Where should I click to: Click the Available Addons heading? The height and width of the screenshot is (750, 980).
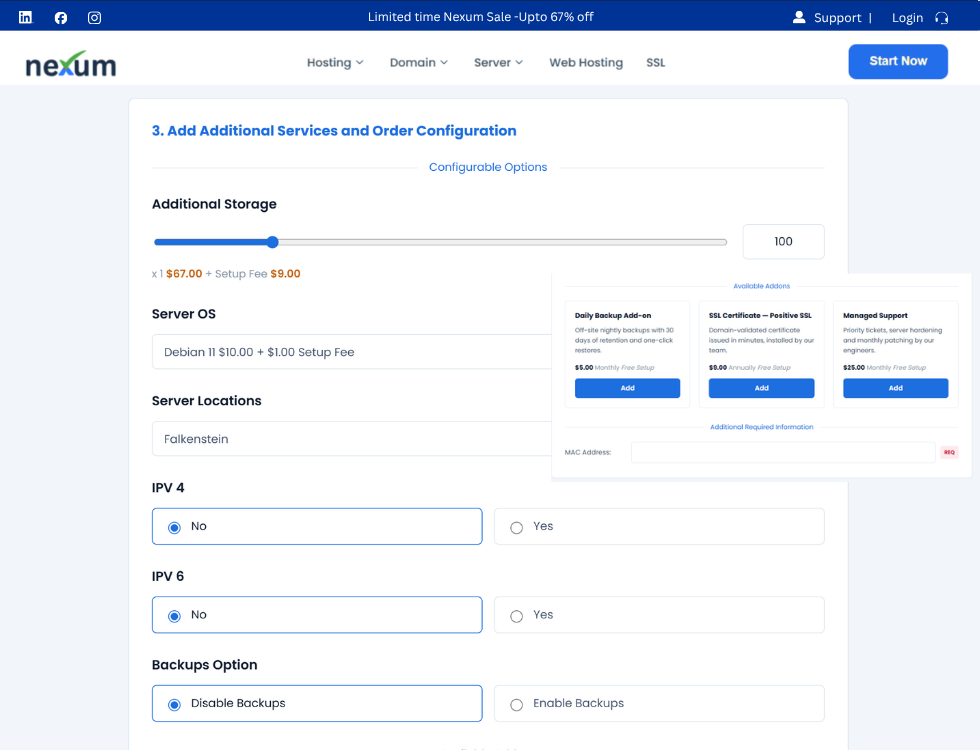pos(761,286)
